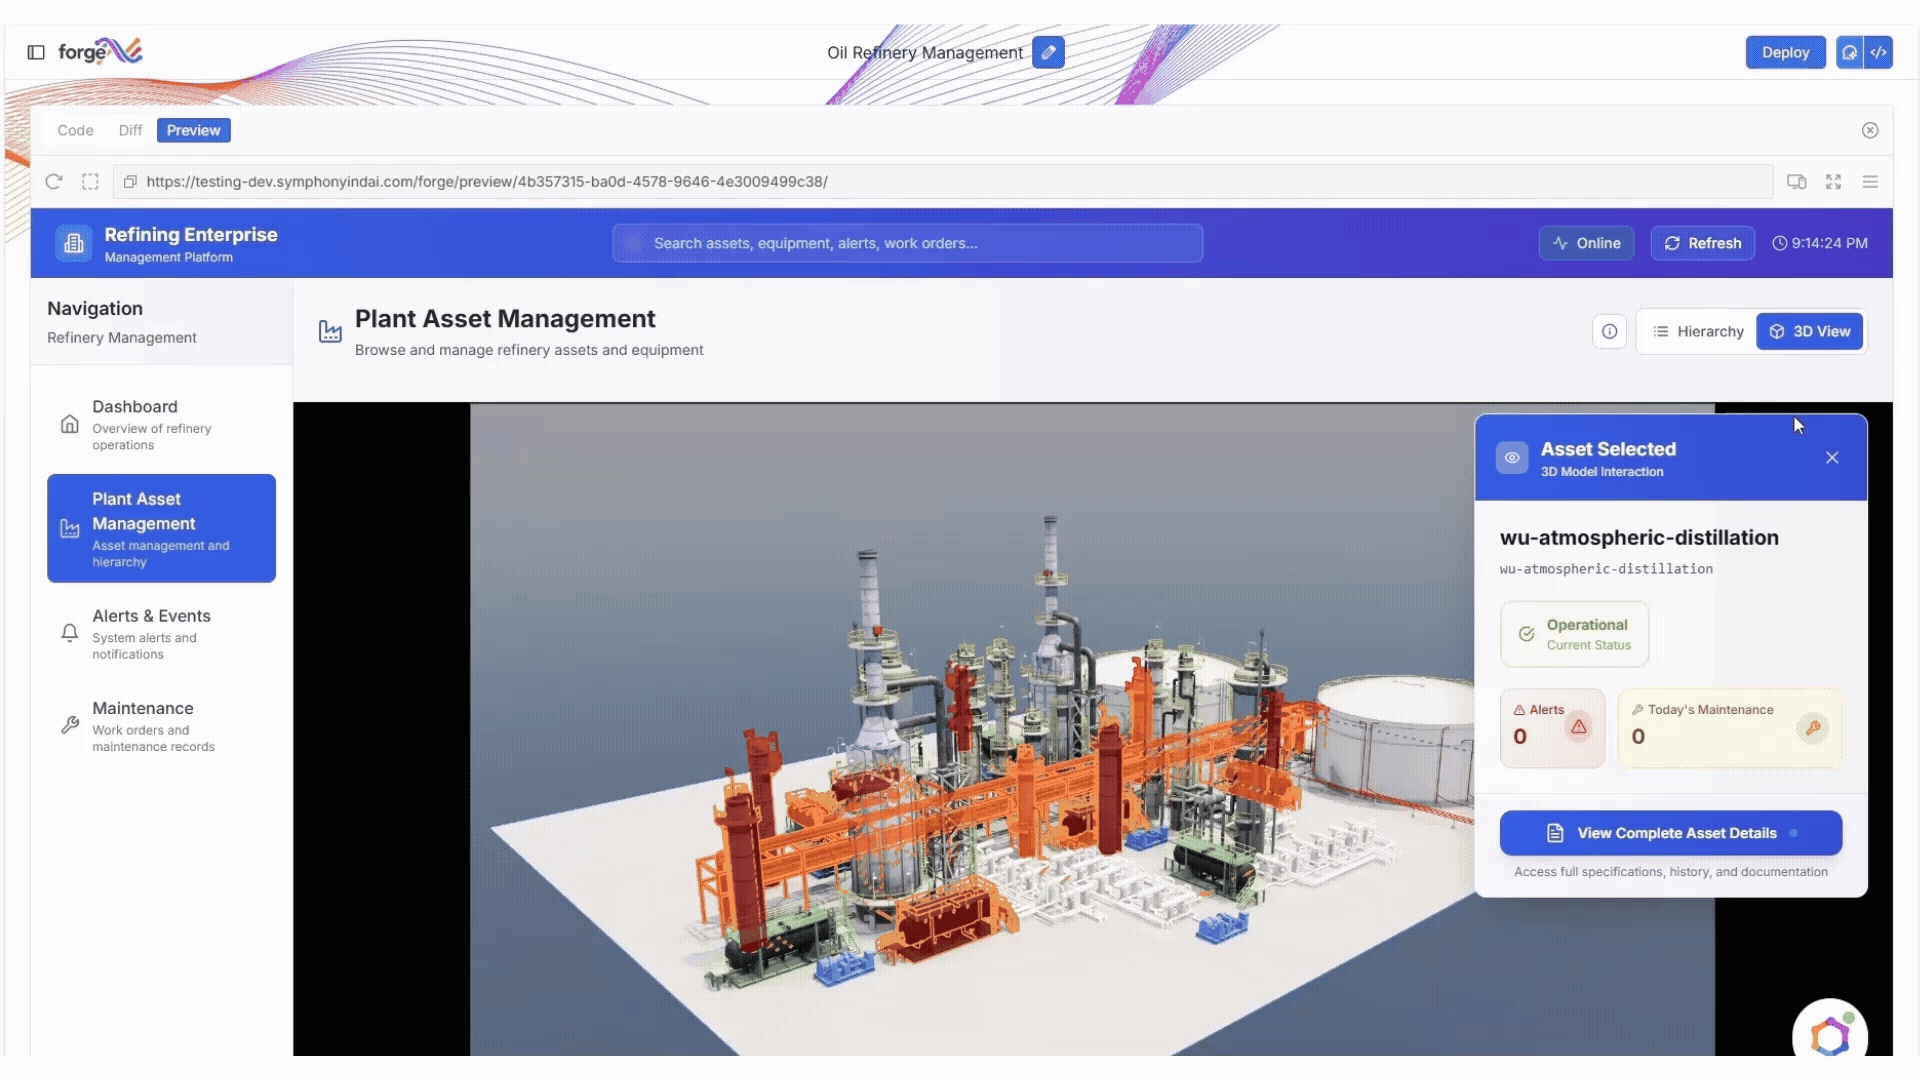
Task: Reload the preview with the refresh icon
Action: 54,181
